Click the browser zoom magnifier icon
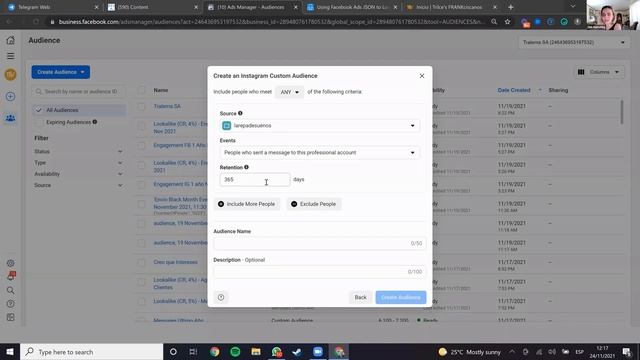Image resolution: width=640 pixels, height=360 pixels. point(494,22)
